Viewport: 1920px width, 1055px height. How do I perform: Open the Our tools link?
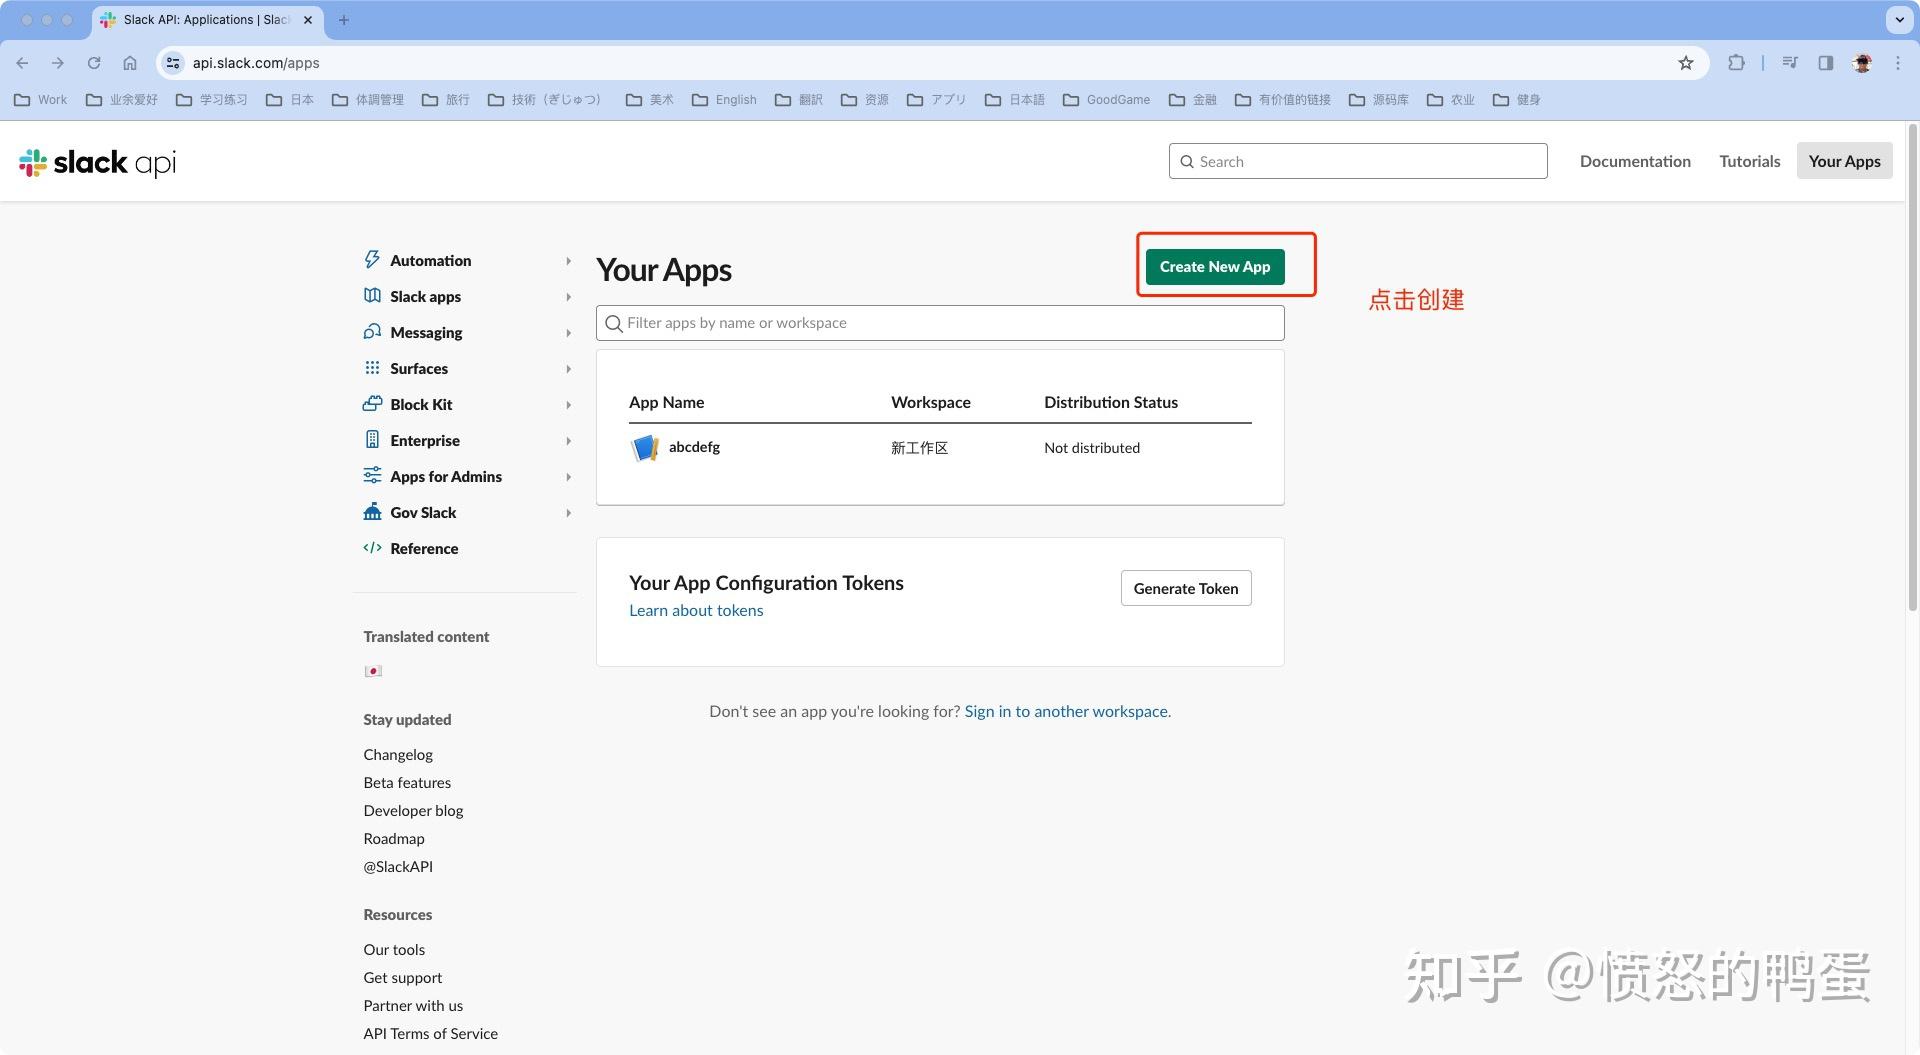(394, 949)
